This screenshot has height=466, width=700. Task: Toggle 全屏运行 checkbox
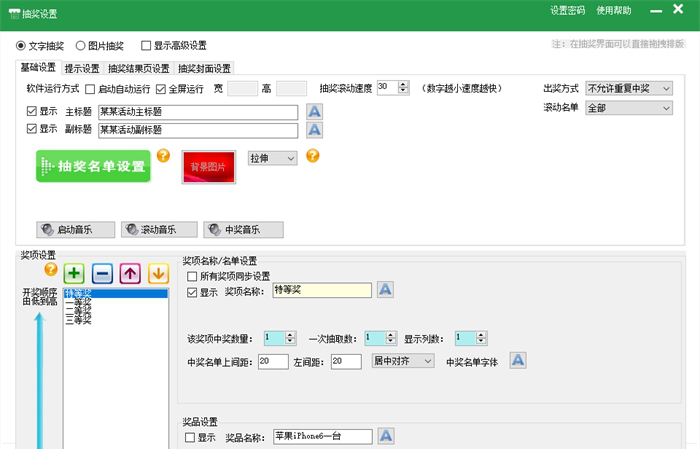click(161, 89)
